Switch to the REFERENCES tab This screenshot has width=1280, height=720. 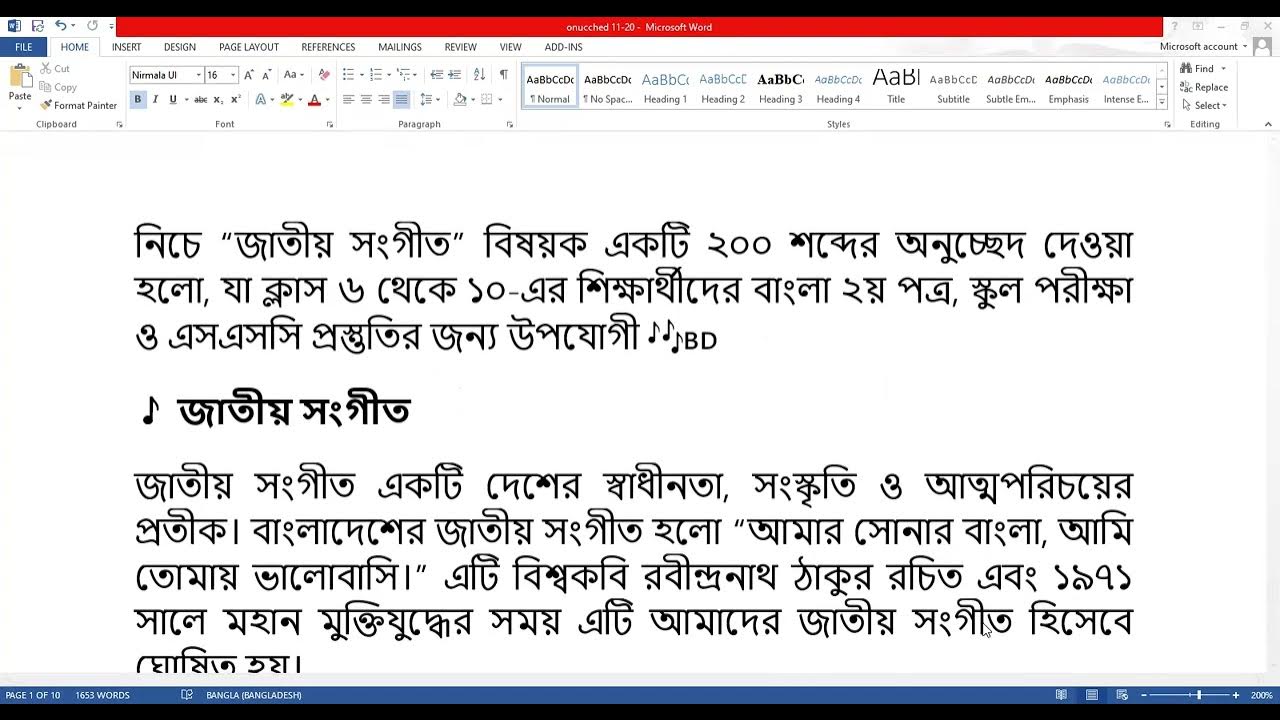click(328, 47)
